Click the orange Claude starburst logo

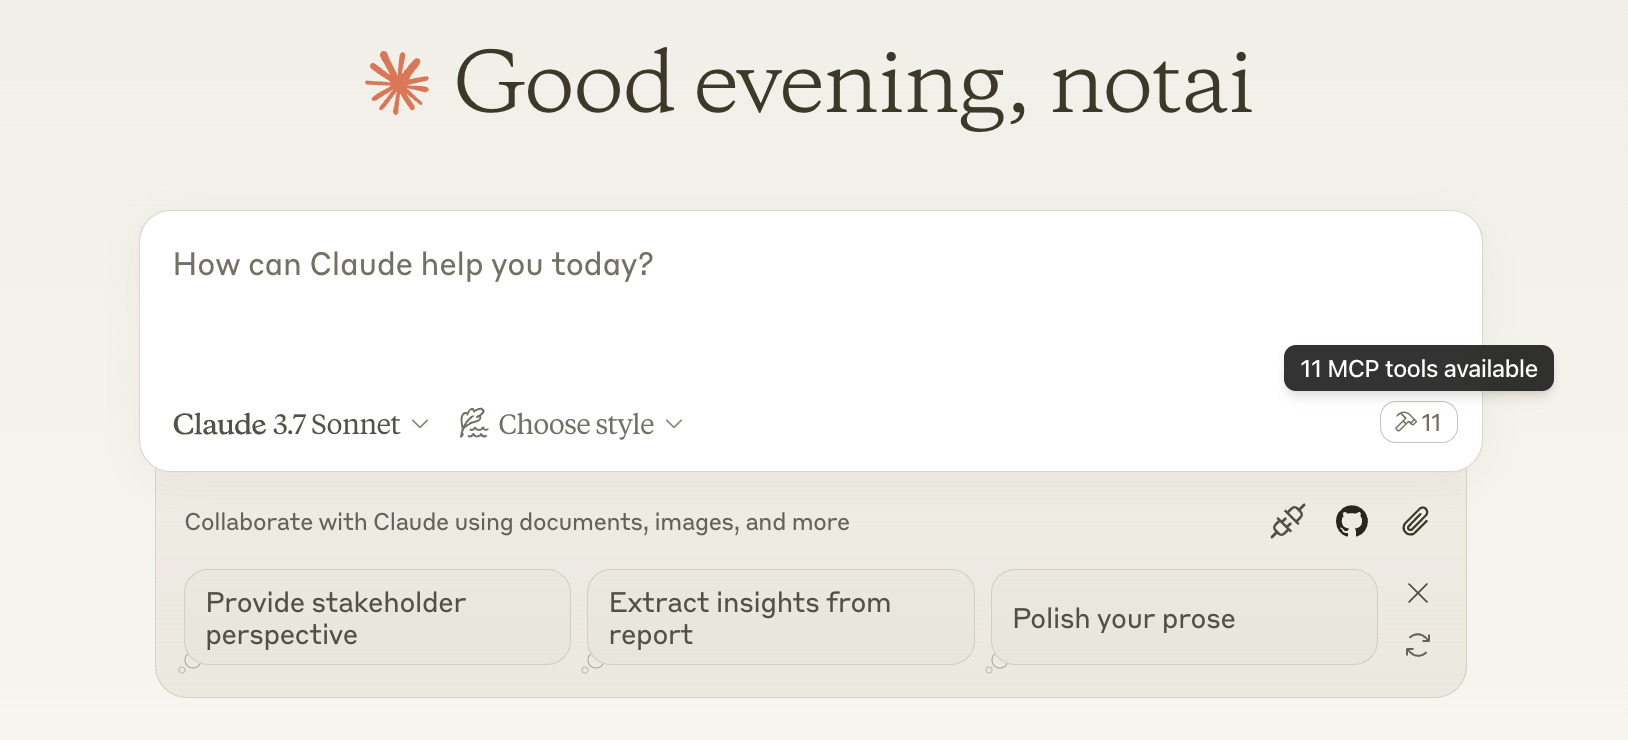[x=397, y=83]
